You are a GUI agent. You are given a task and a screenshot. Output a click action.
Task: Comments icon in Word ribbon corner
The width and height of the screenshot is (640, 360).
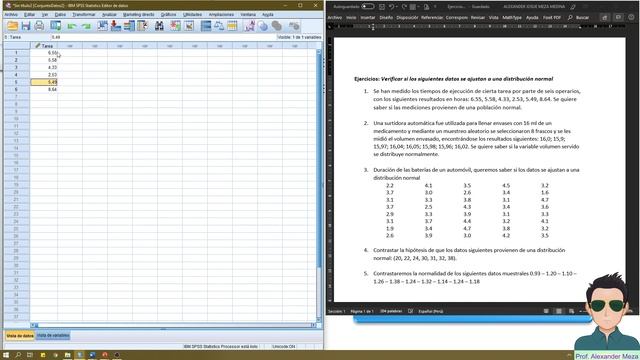(618, 18)
